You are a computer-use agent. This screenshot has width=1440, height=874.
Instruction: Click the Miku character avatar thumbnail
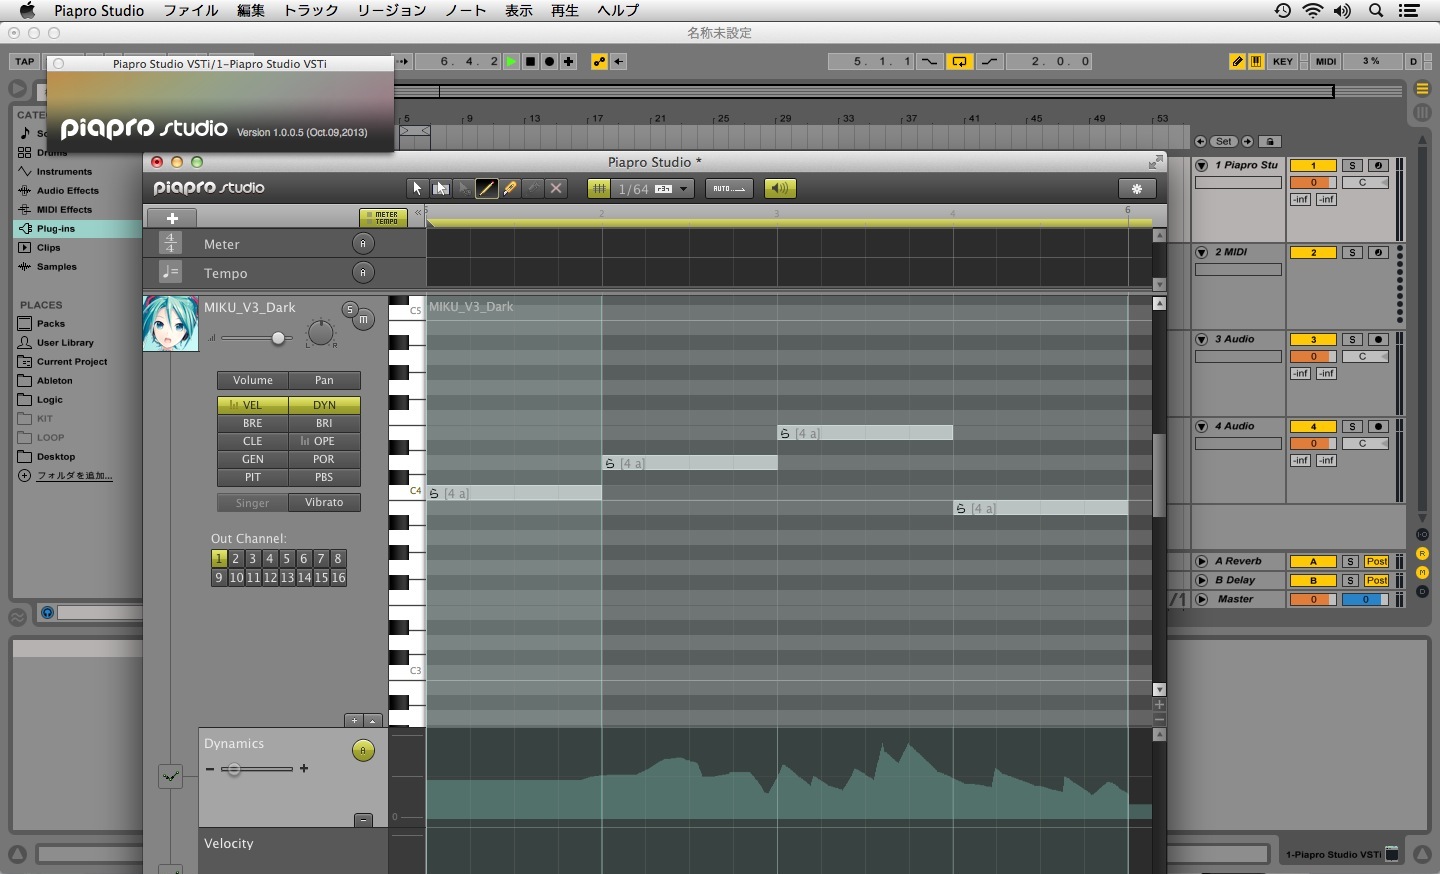pyautogui.click(x=171, y=323)
